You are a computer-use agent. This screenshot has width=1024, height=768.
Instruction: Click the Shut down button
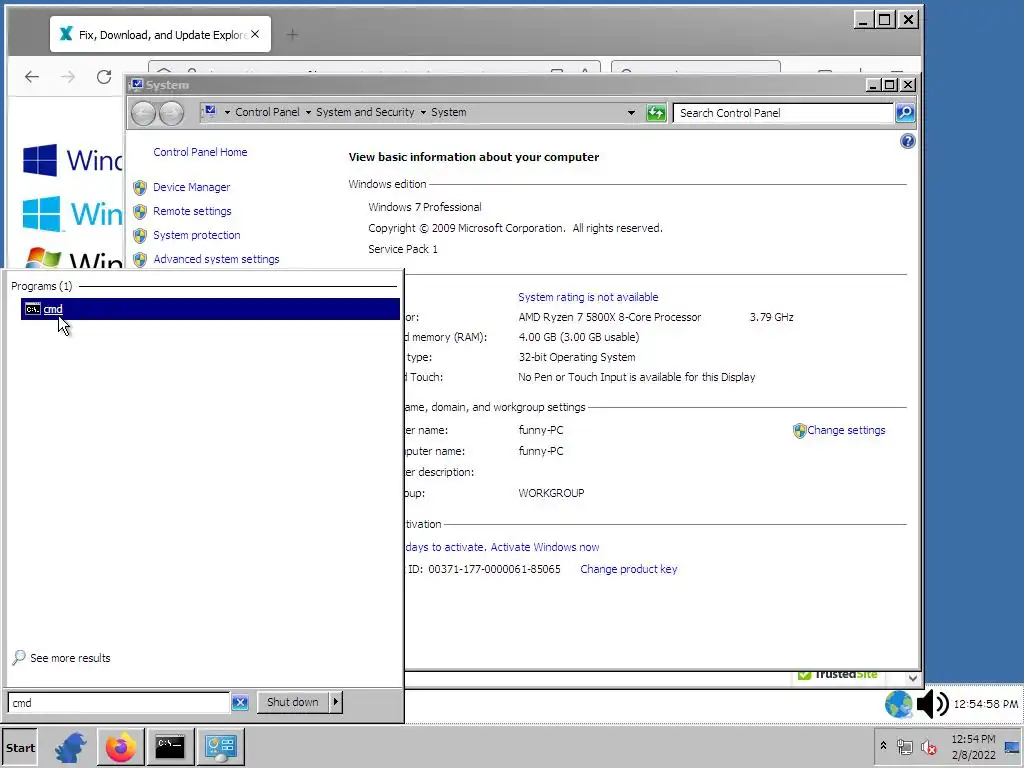[293, 702]
